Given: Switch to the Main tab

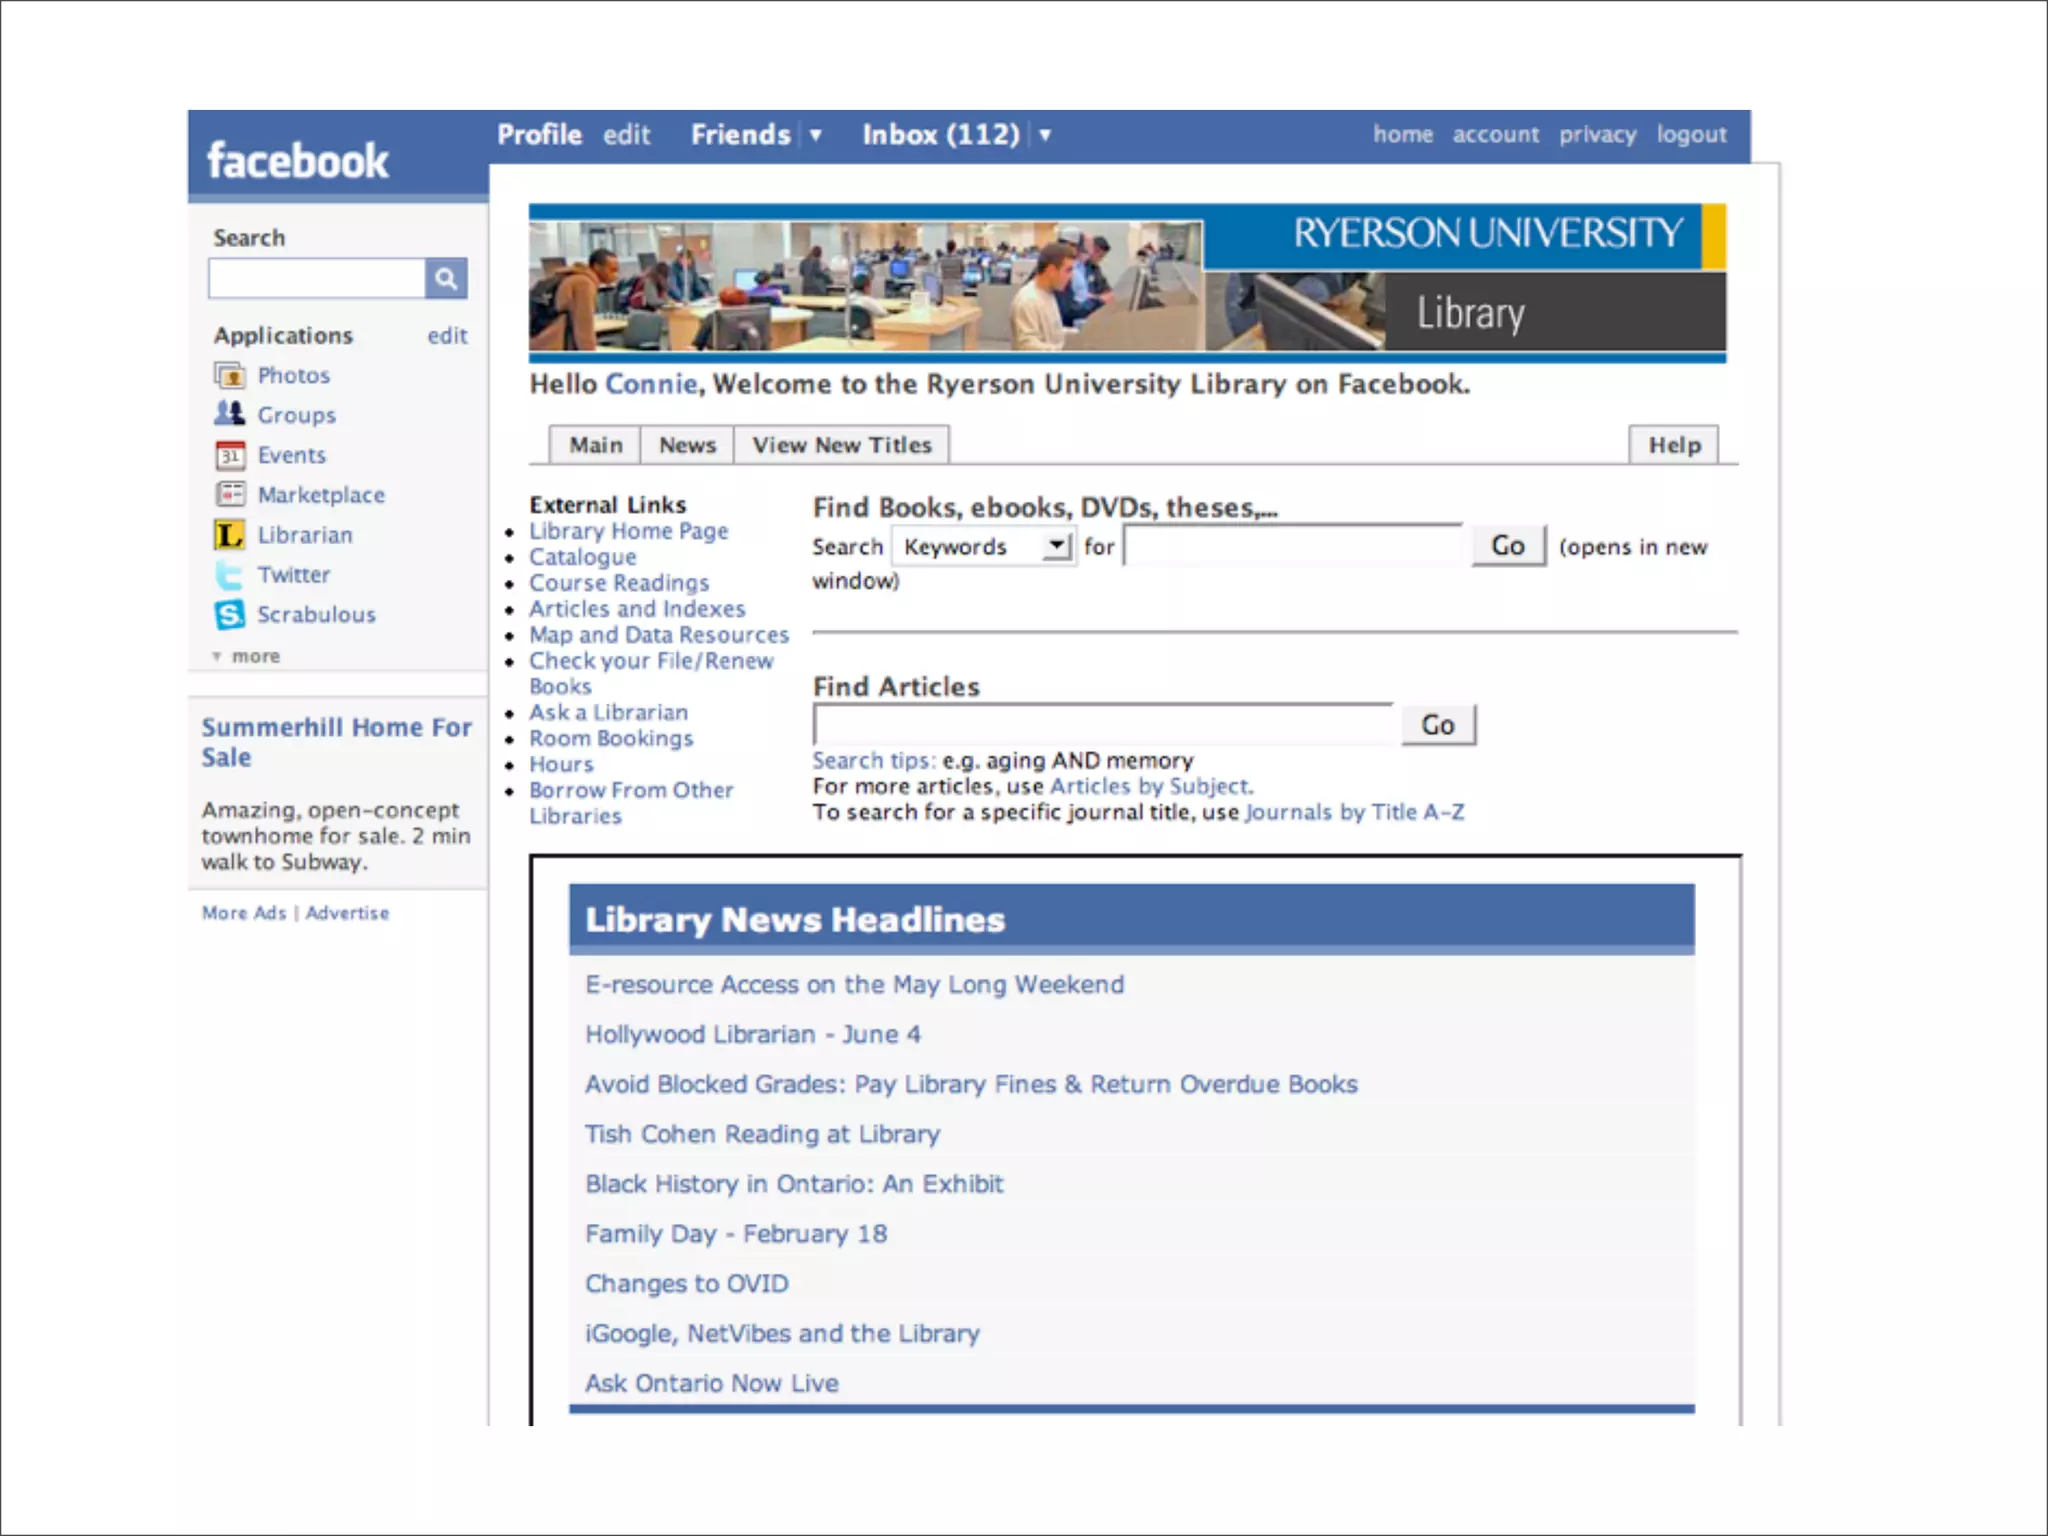Looking at the screenshot, I should 596,445.
